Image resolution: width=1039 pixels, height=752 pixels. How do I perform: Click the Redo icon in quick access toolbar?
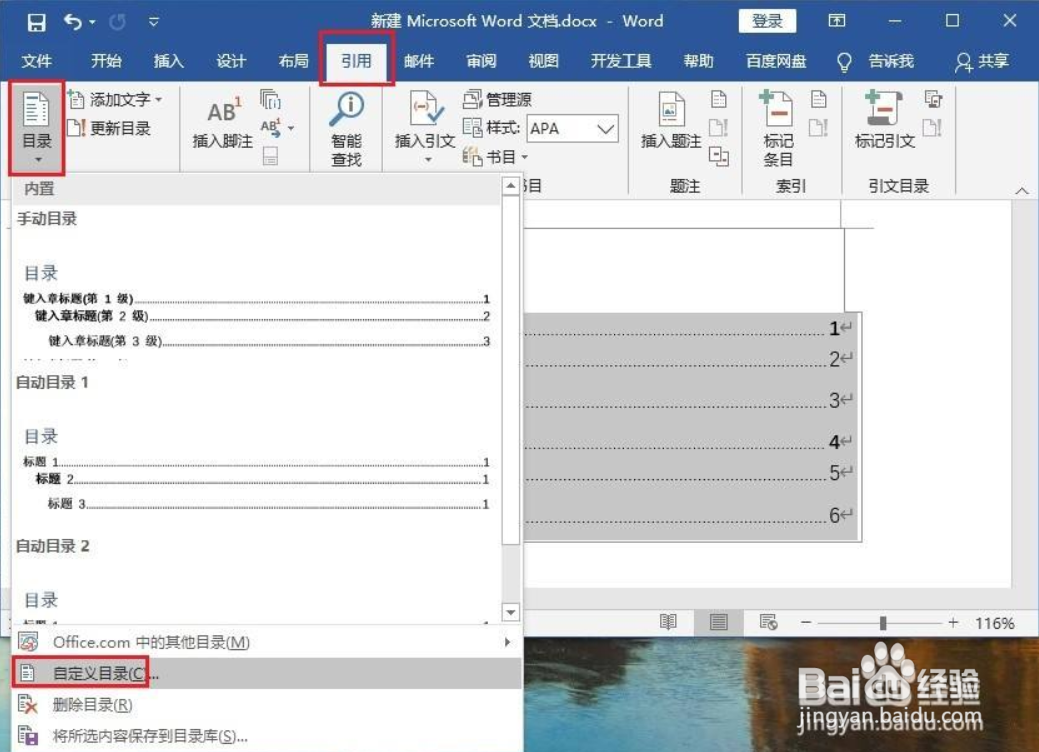(118, 23)
